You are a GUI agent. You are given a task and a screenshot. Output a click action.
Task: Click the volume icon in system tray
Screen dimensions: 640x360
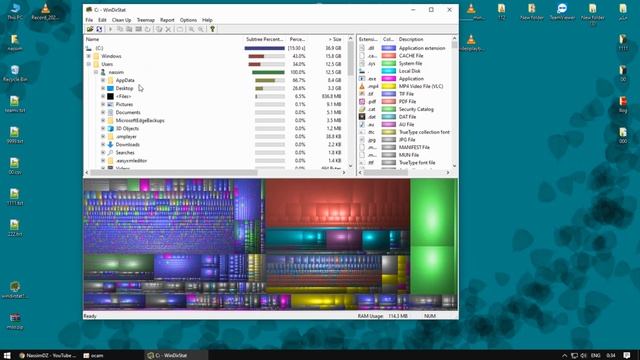click(x=583, y=355)
